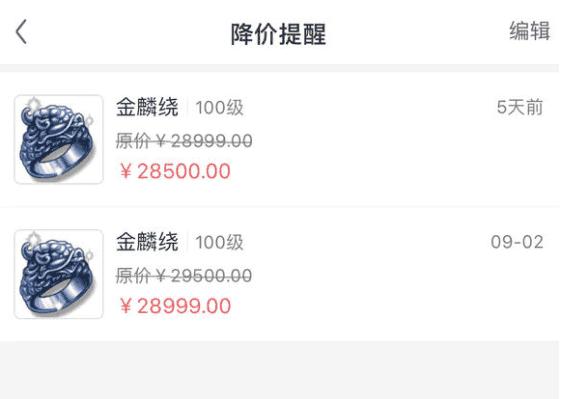Tap the first 金麟绕 ring thumbnail
569x399 pixels.
coord(59,139)
